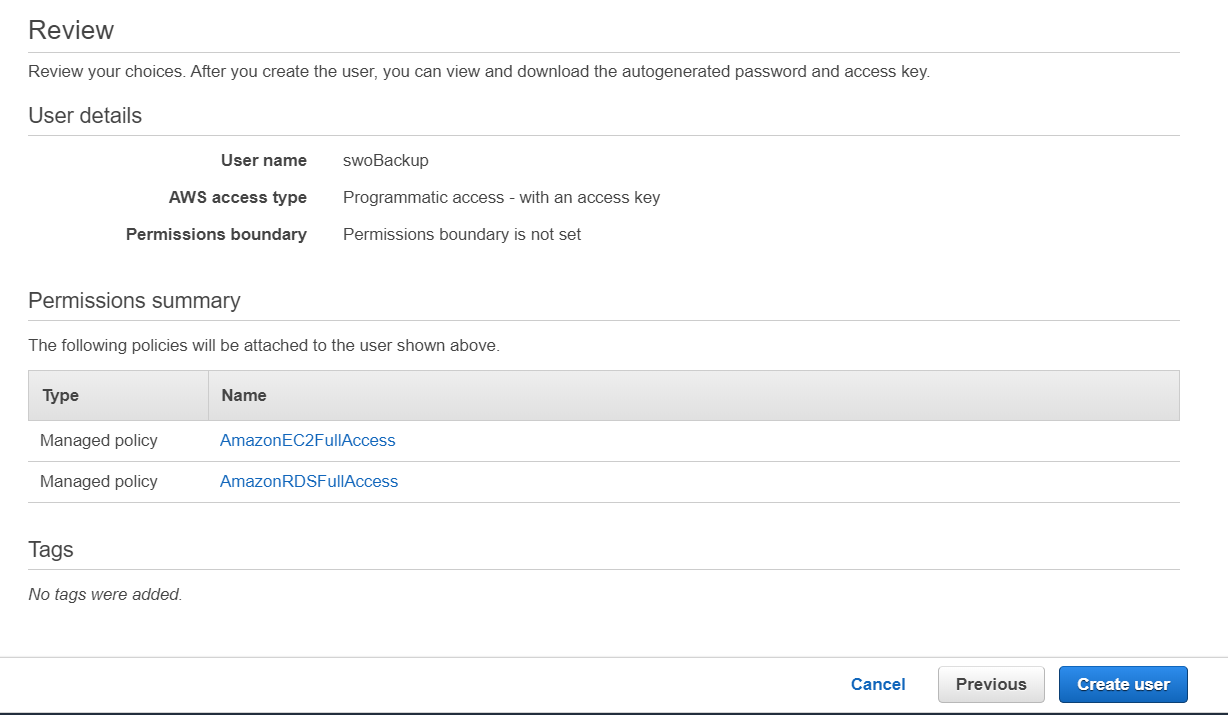Cancel the user creation
The image size is (1228, 715).
pyautogui.click(x=878, y=684)
